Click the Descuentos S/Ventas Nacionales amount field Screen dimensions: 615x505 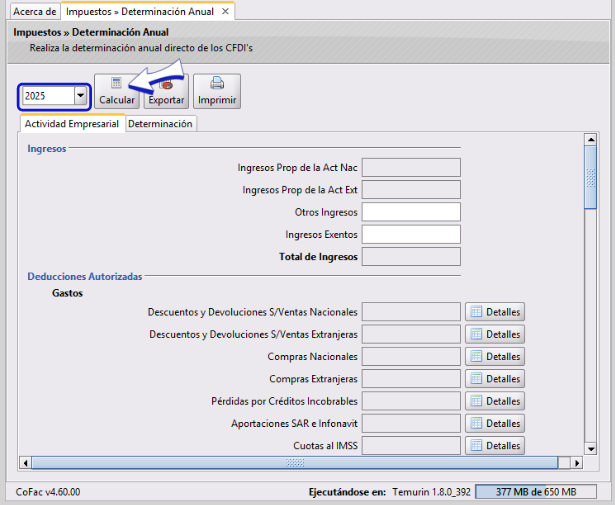(411, 312)
